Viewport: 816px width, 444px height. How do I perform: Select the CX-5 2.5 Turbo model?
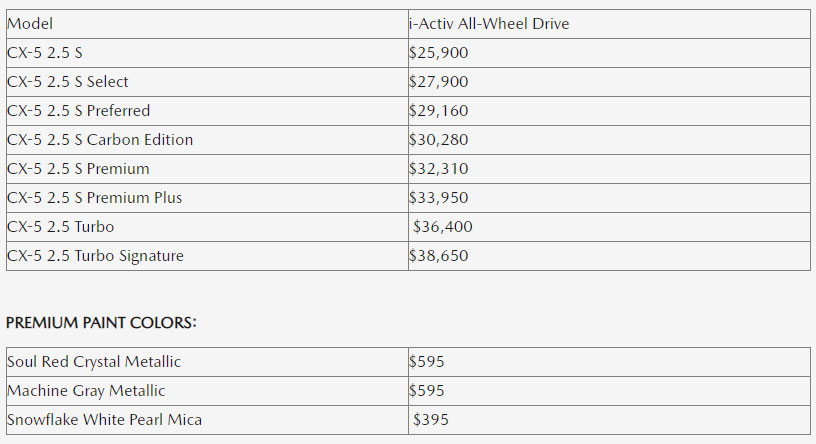click(61, 227)
